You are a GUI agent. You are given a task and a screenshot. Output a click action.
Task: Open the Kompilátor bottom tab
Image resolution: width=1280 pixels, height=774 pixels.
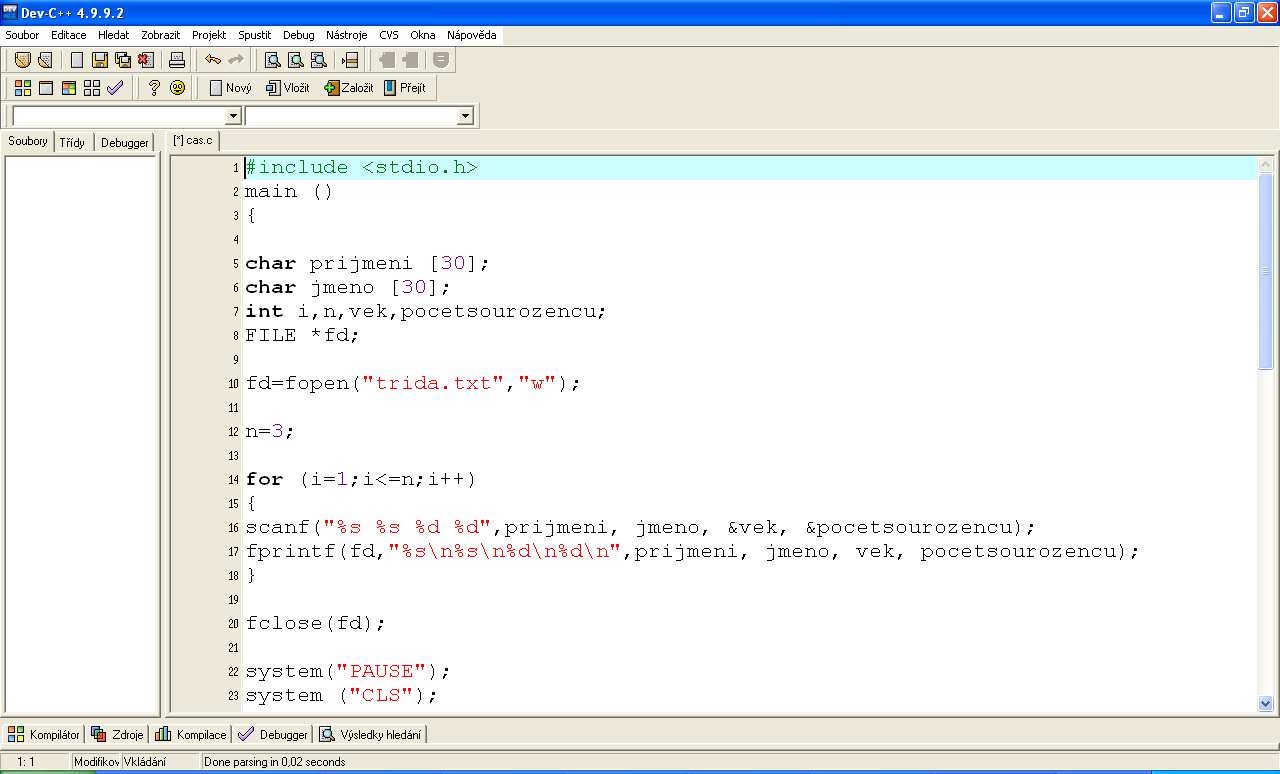[x=44, y=734]
